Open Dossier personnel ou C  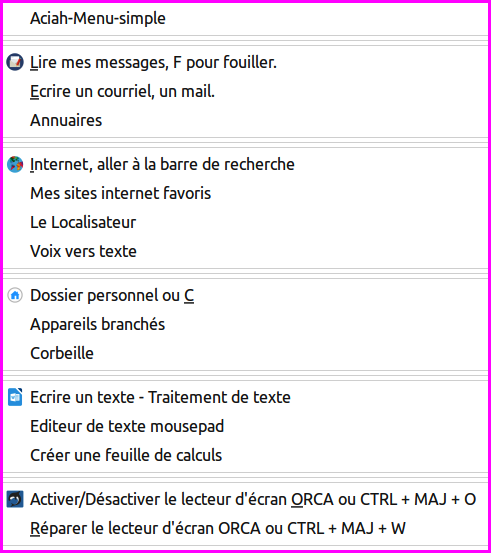[246, 295]
